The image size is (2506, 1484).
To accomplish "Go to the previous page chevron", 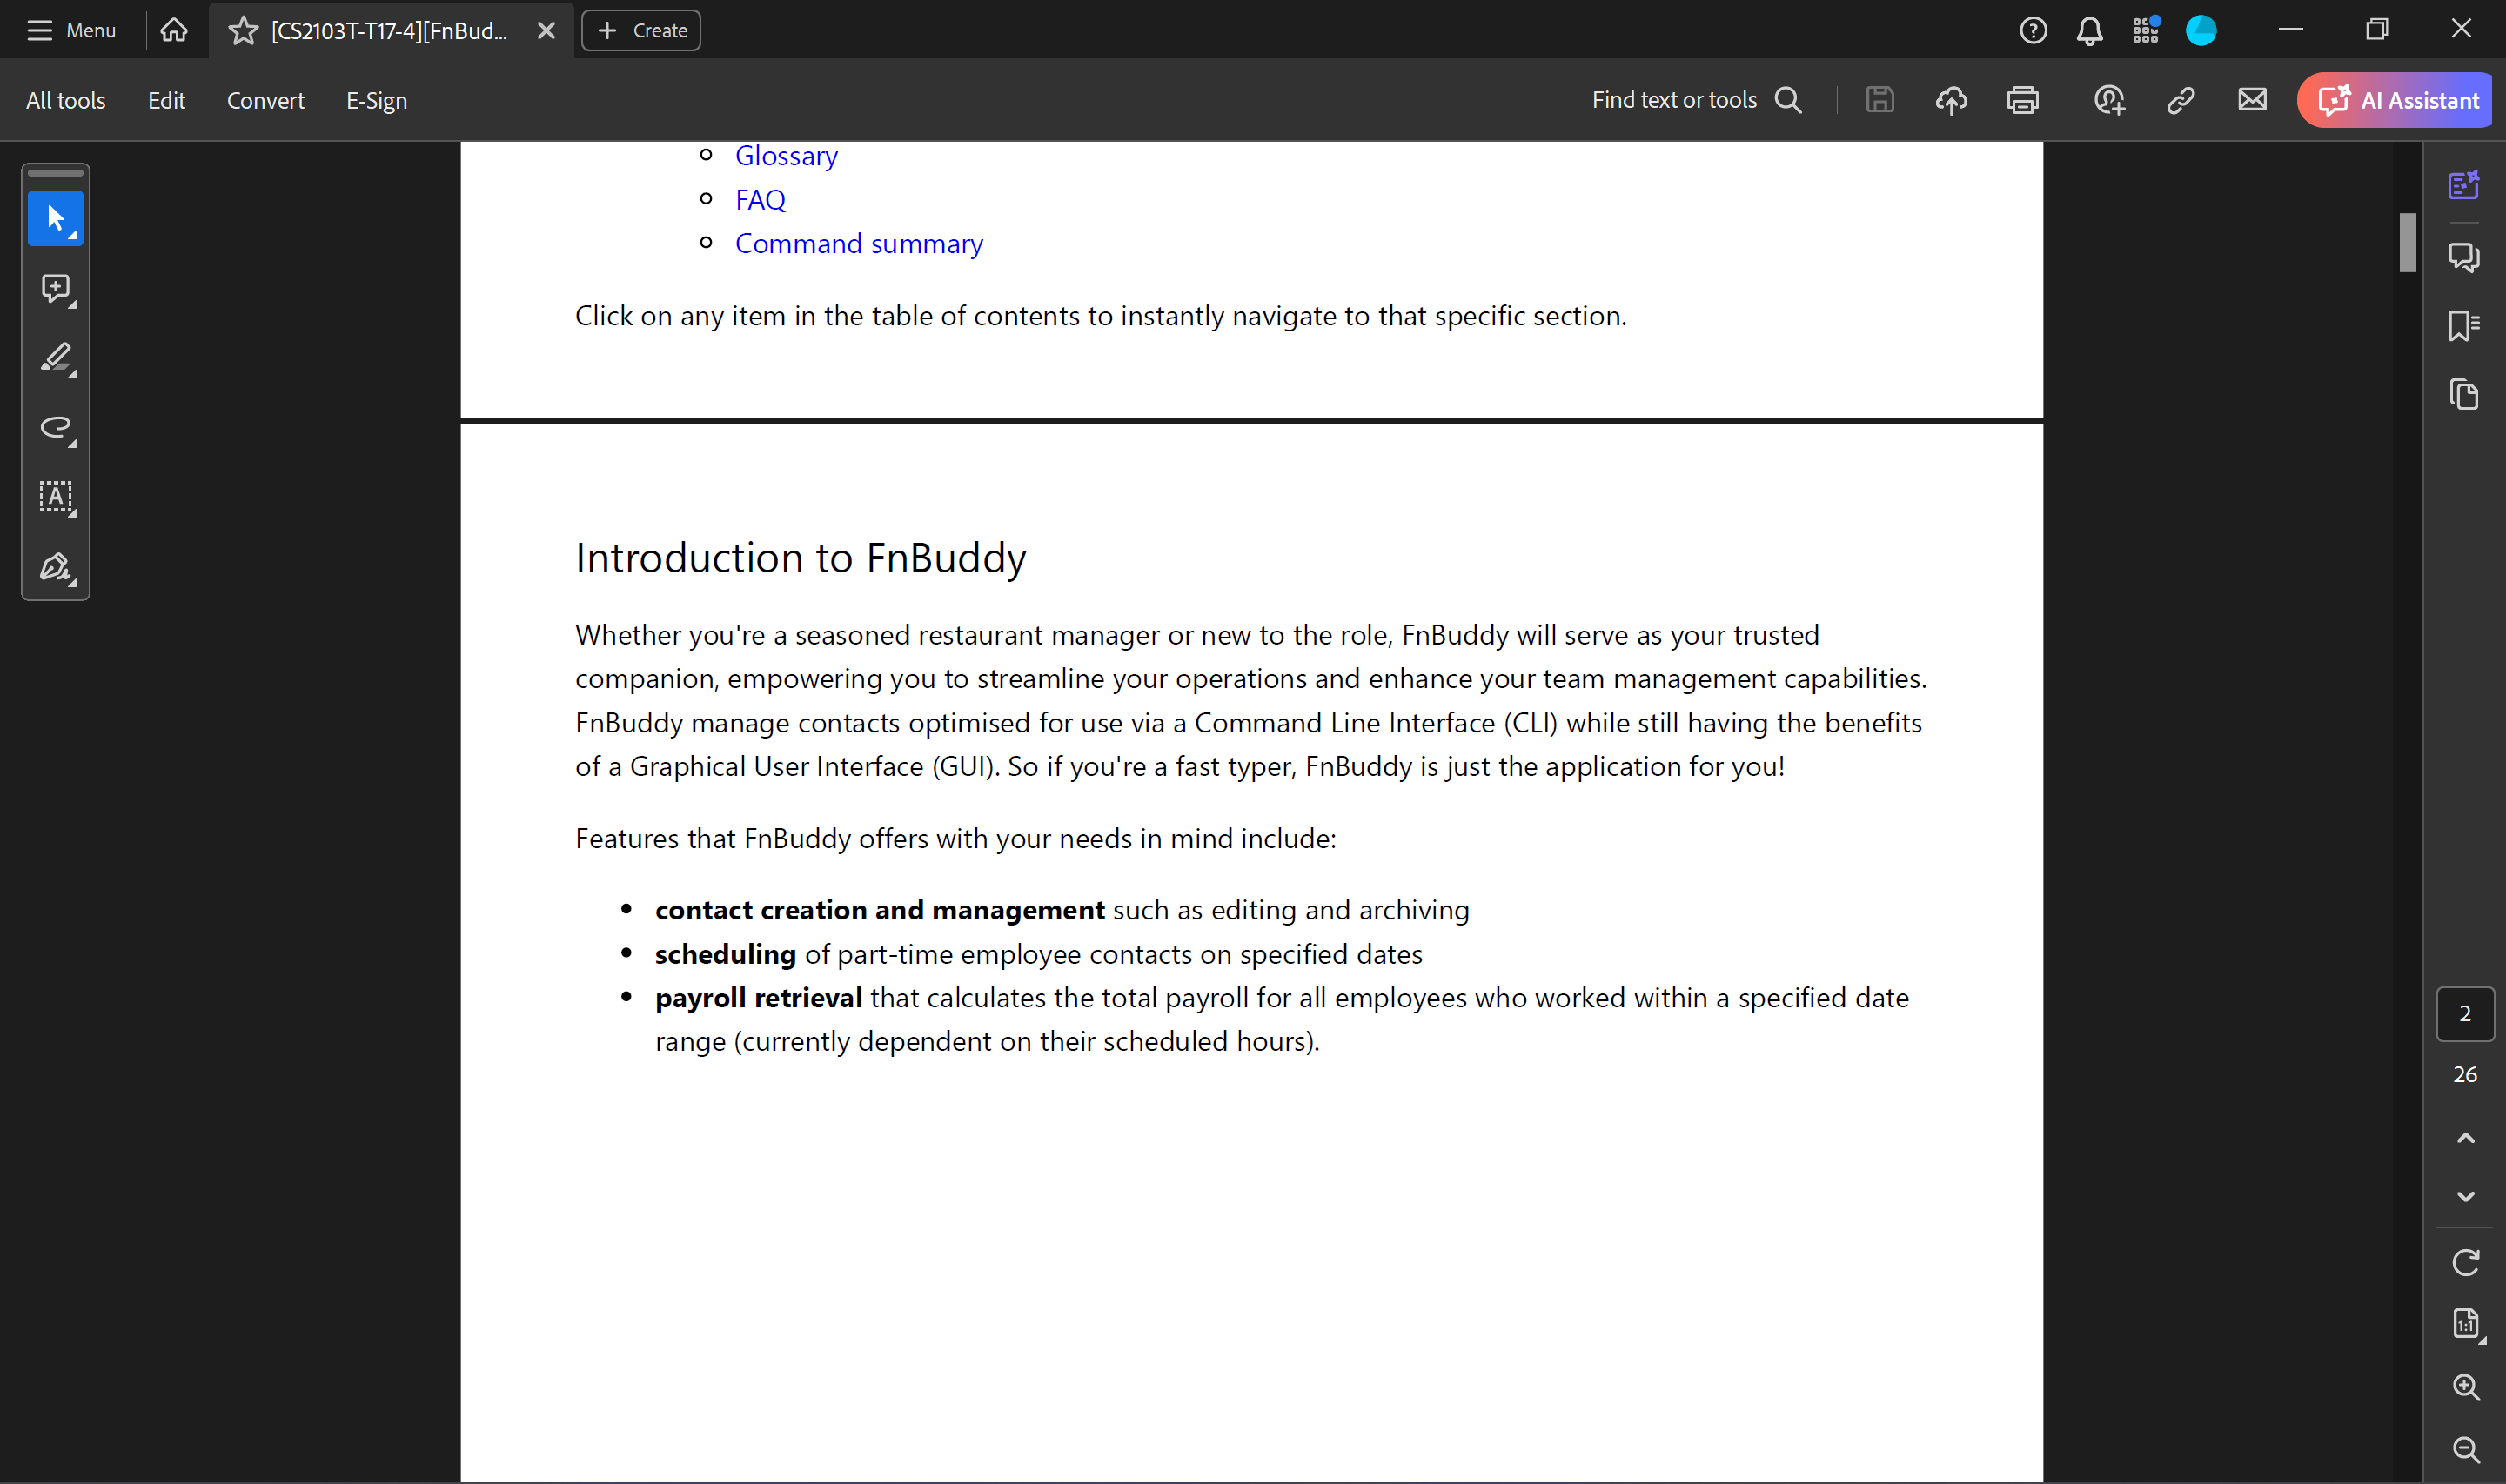I will 2465,1138.
